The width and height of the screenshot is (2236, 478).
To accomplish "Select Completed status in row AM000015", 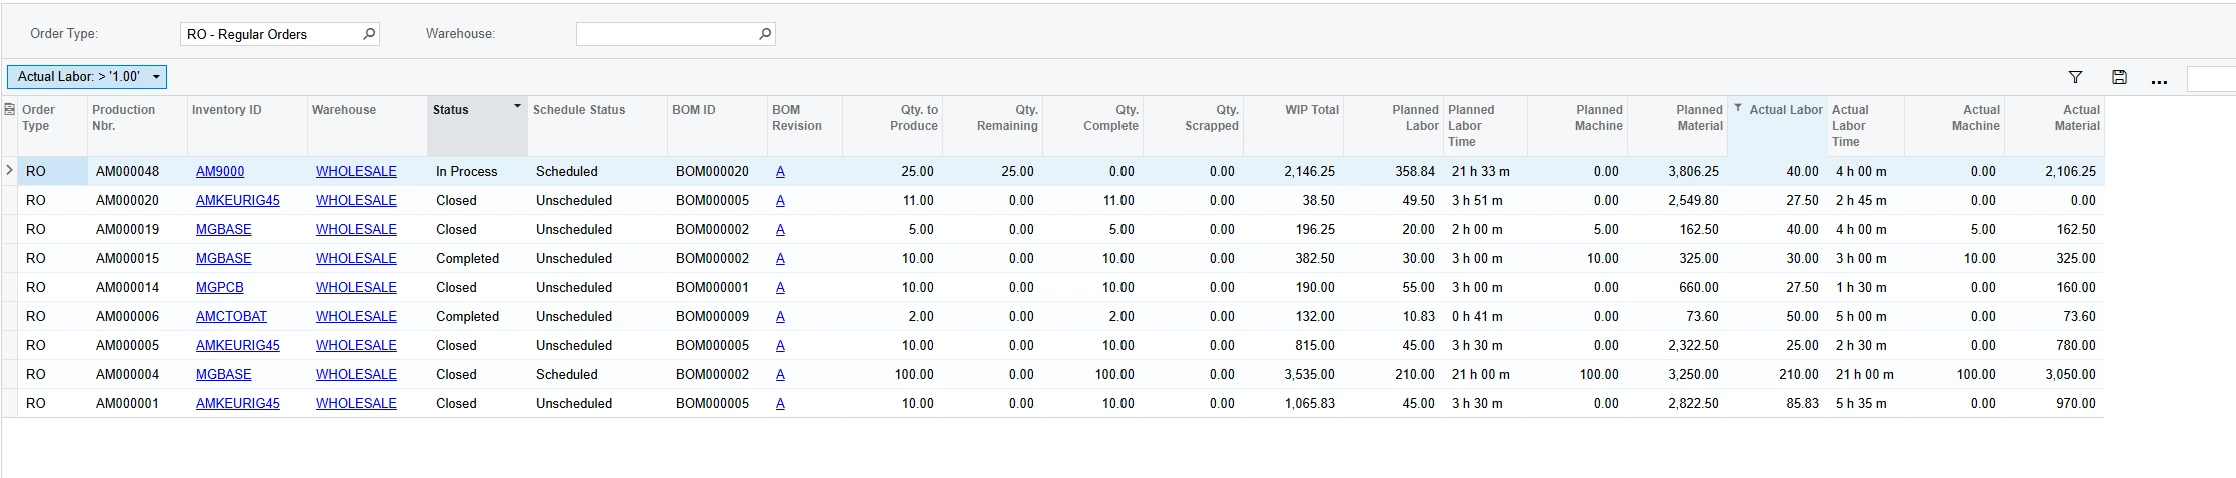I will pos(477,258).
